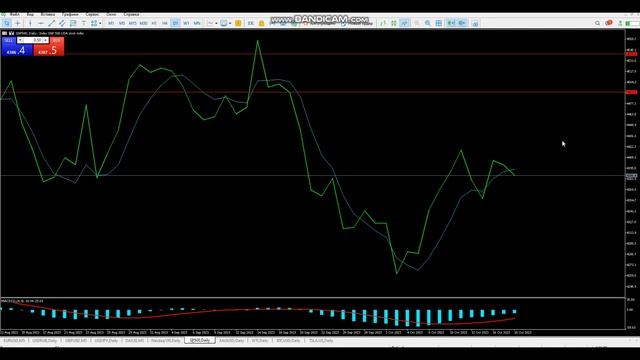Select the vertical line drawing tool
Screen dimensions: 640x360
click(30, 23)
